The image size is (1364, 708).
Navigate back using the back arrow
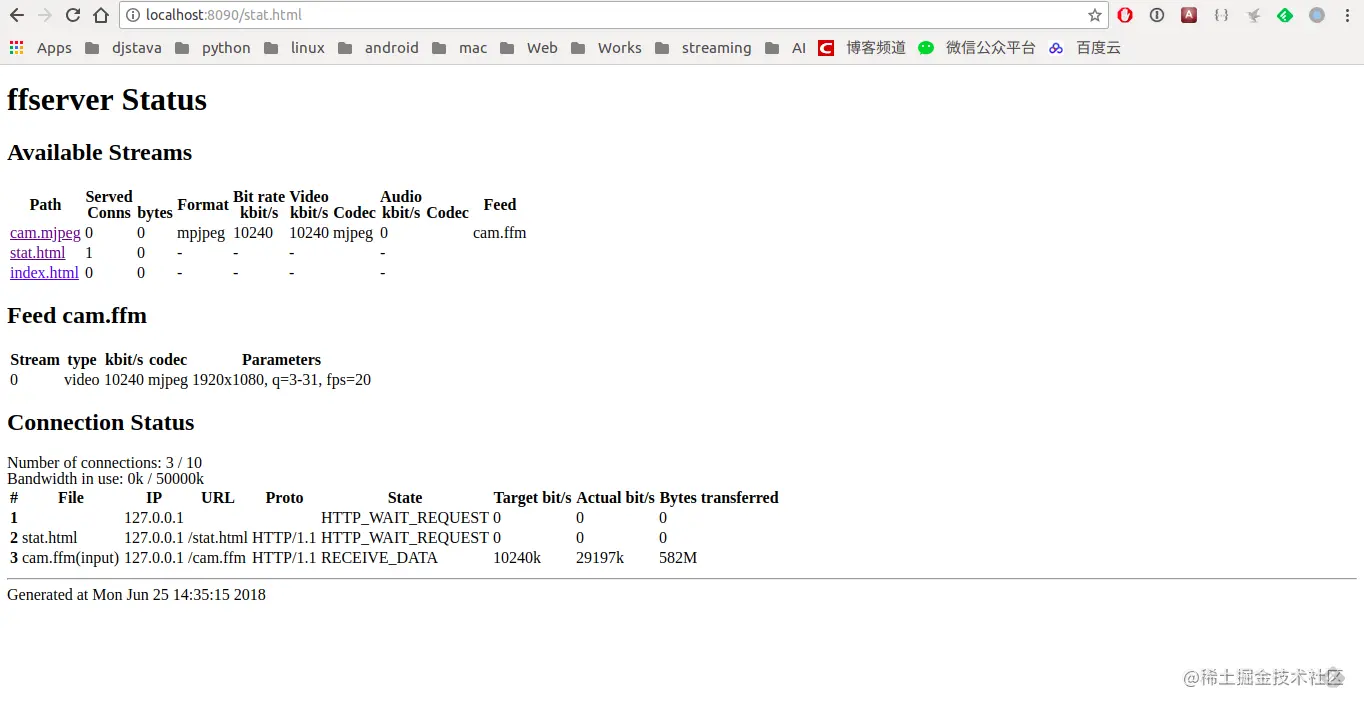pos(16,15)
